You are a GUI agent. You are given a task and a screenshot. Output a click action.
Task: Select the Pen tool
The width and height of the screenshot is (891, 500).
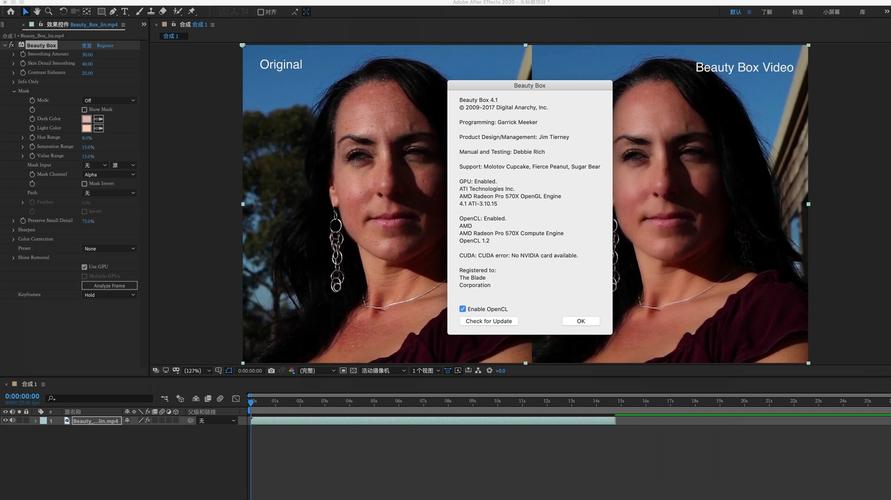point(113,11)
